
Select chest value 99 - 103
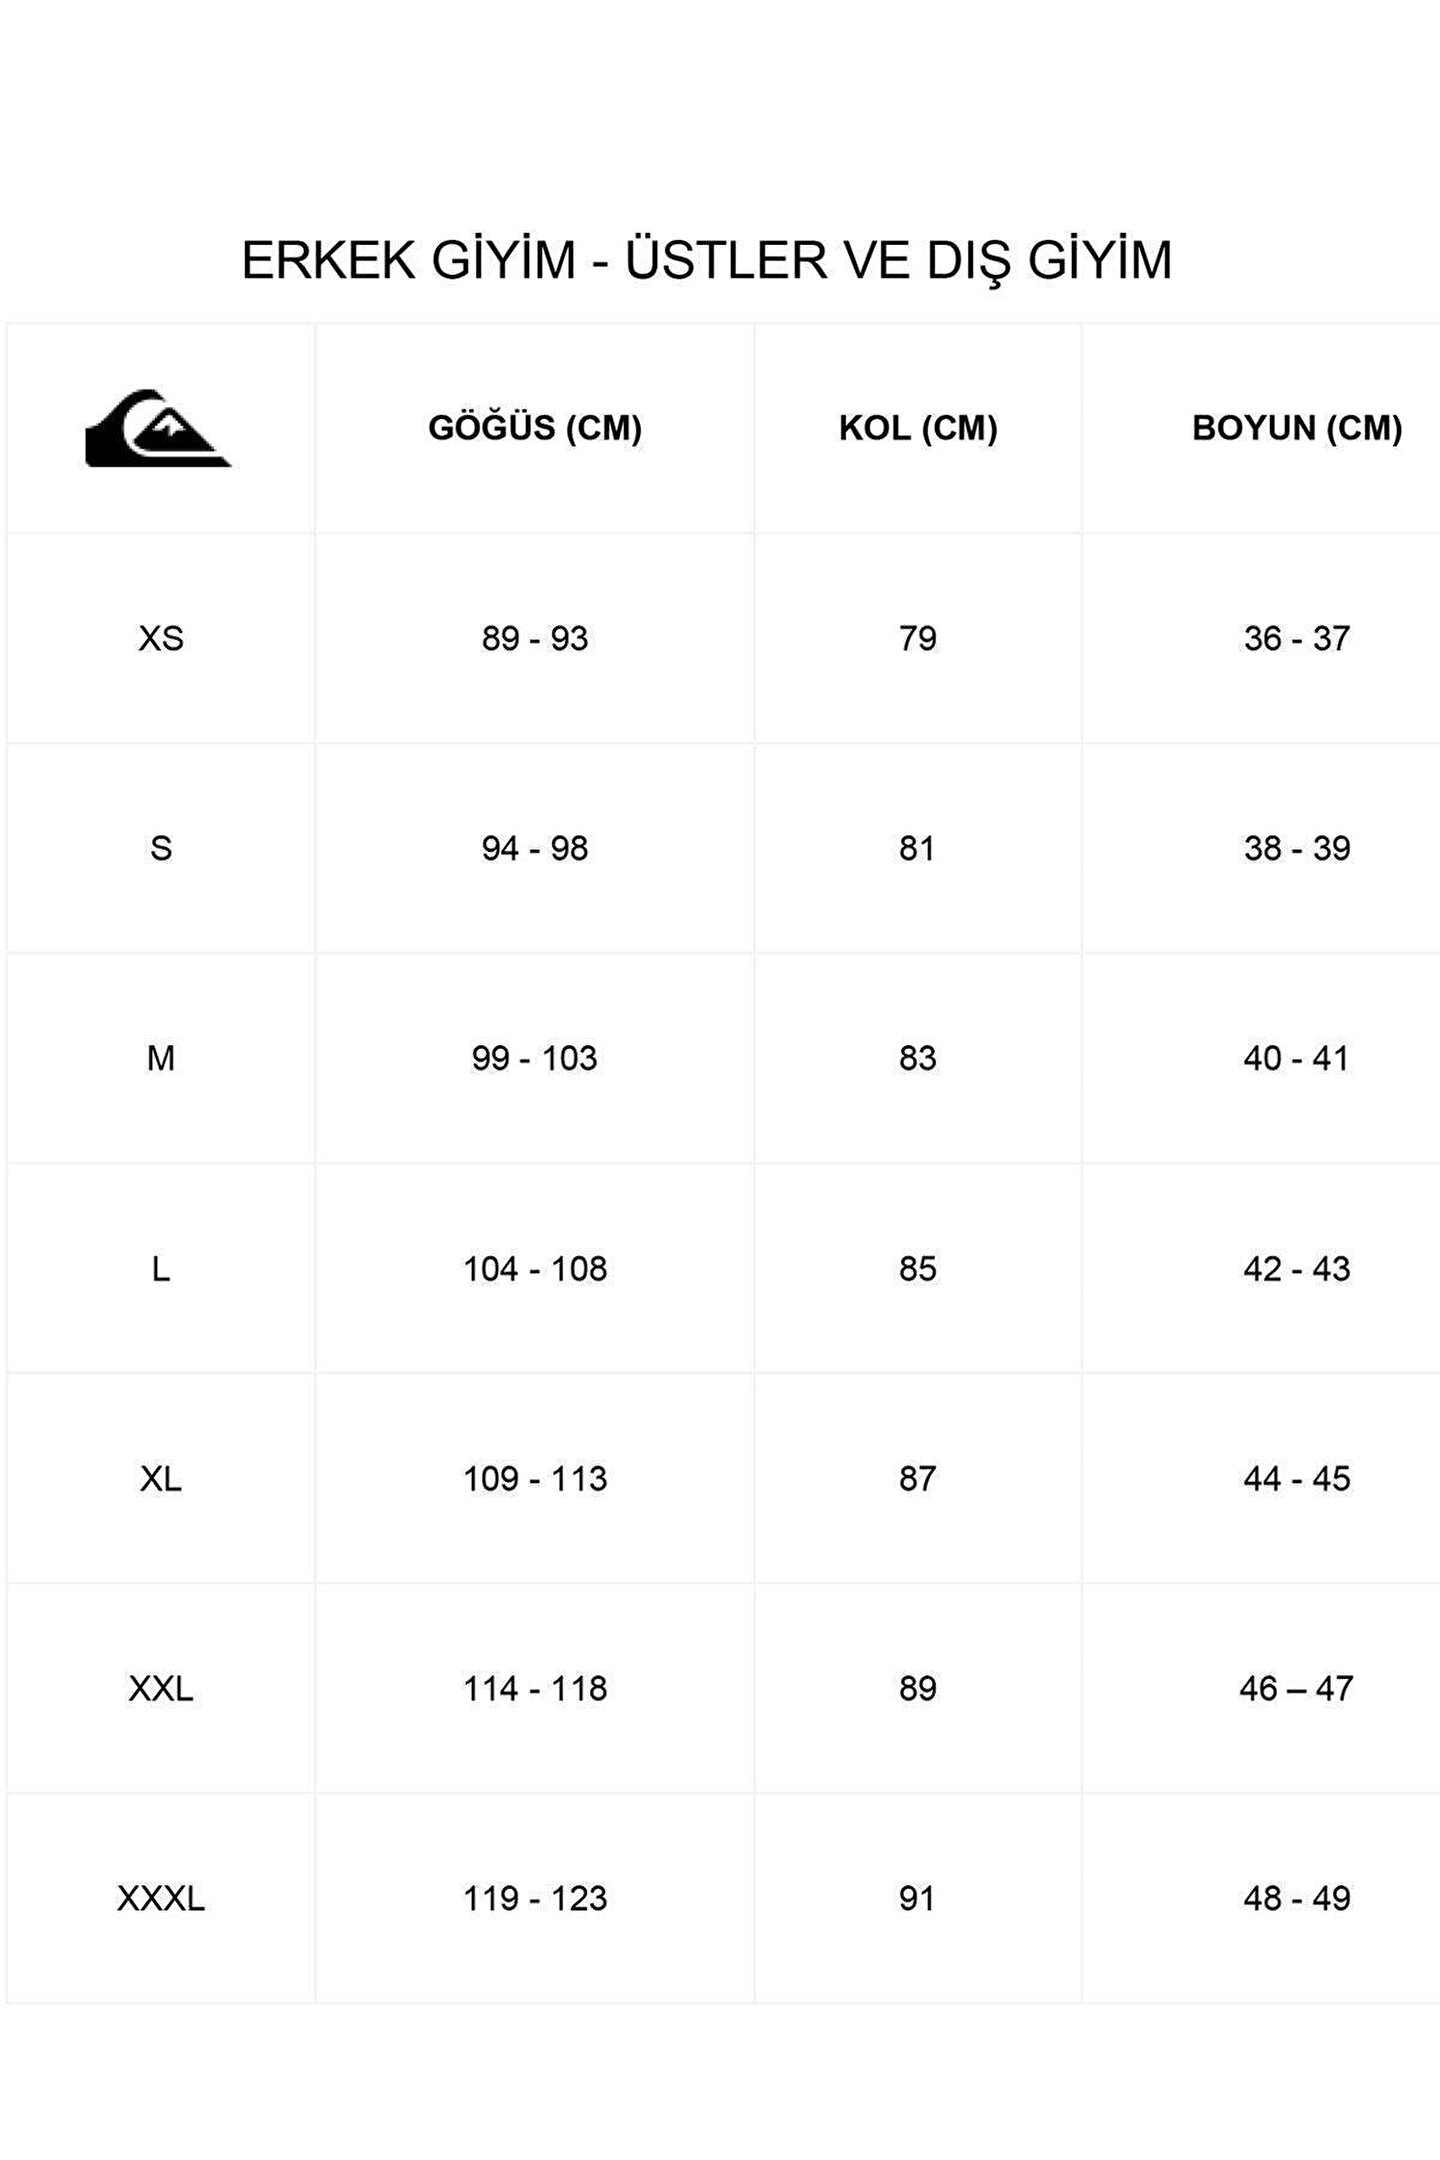coord(535,1058)
